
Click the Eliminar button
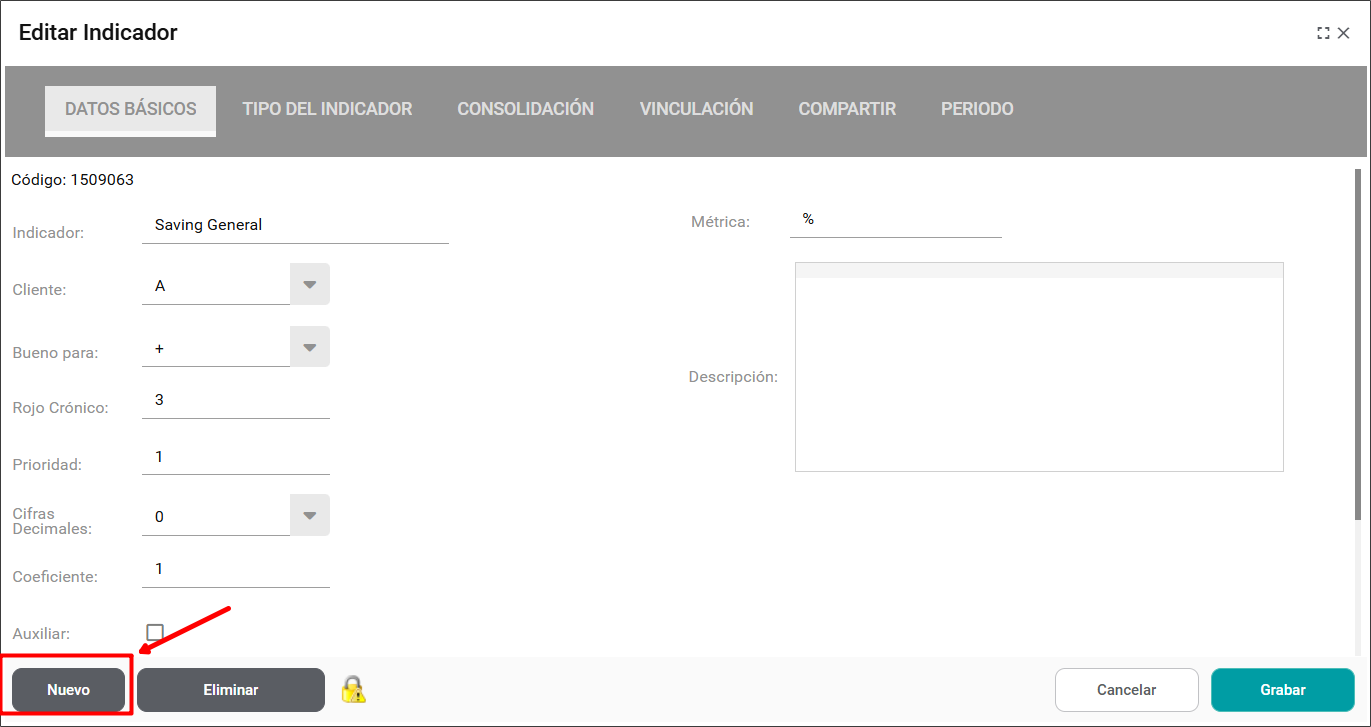[231, 690]
